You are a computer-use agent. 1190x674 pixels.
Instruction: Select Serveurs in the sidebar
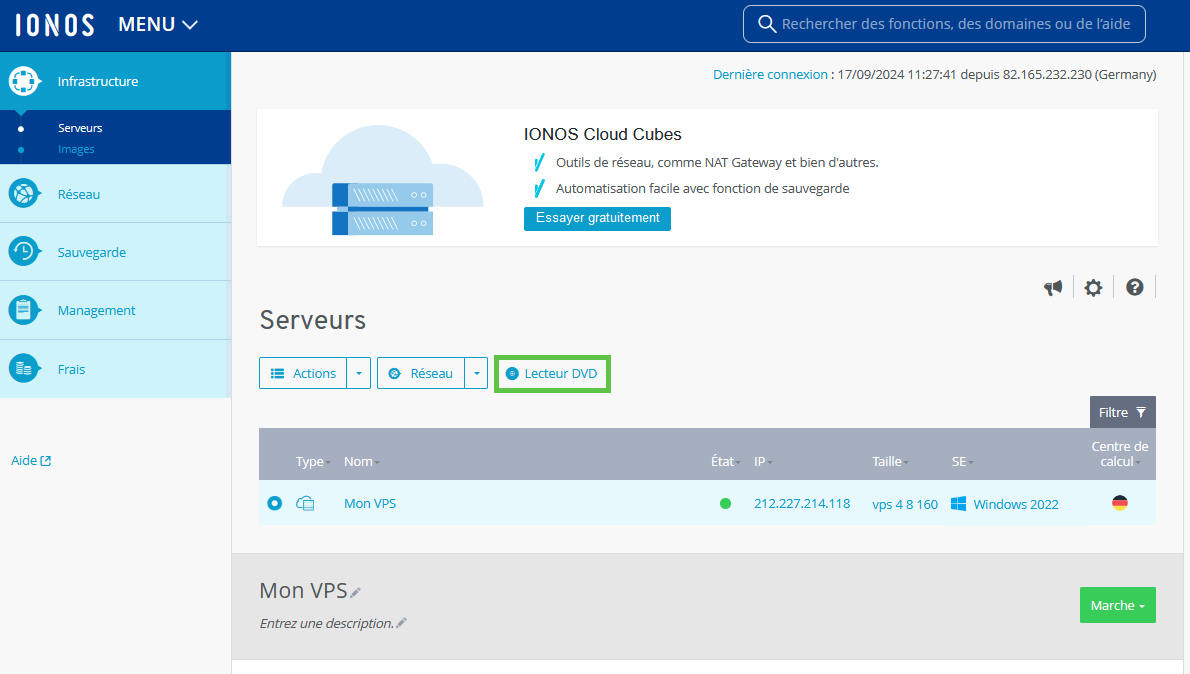80,128
